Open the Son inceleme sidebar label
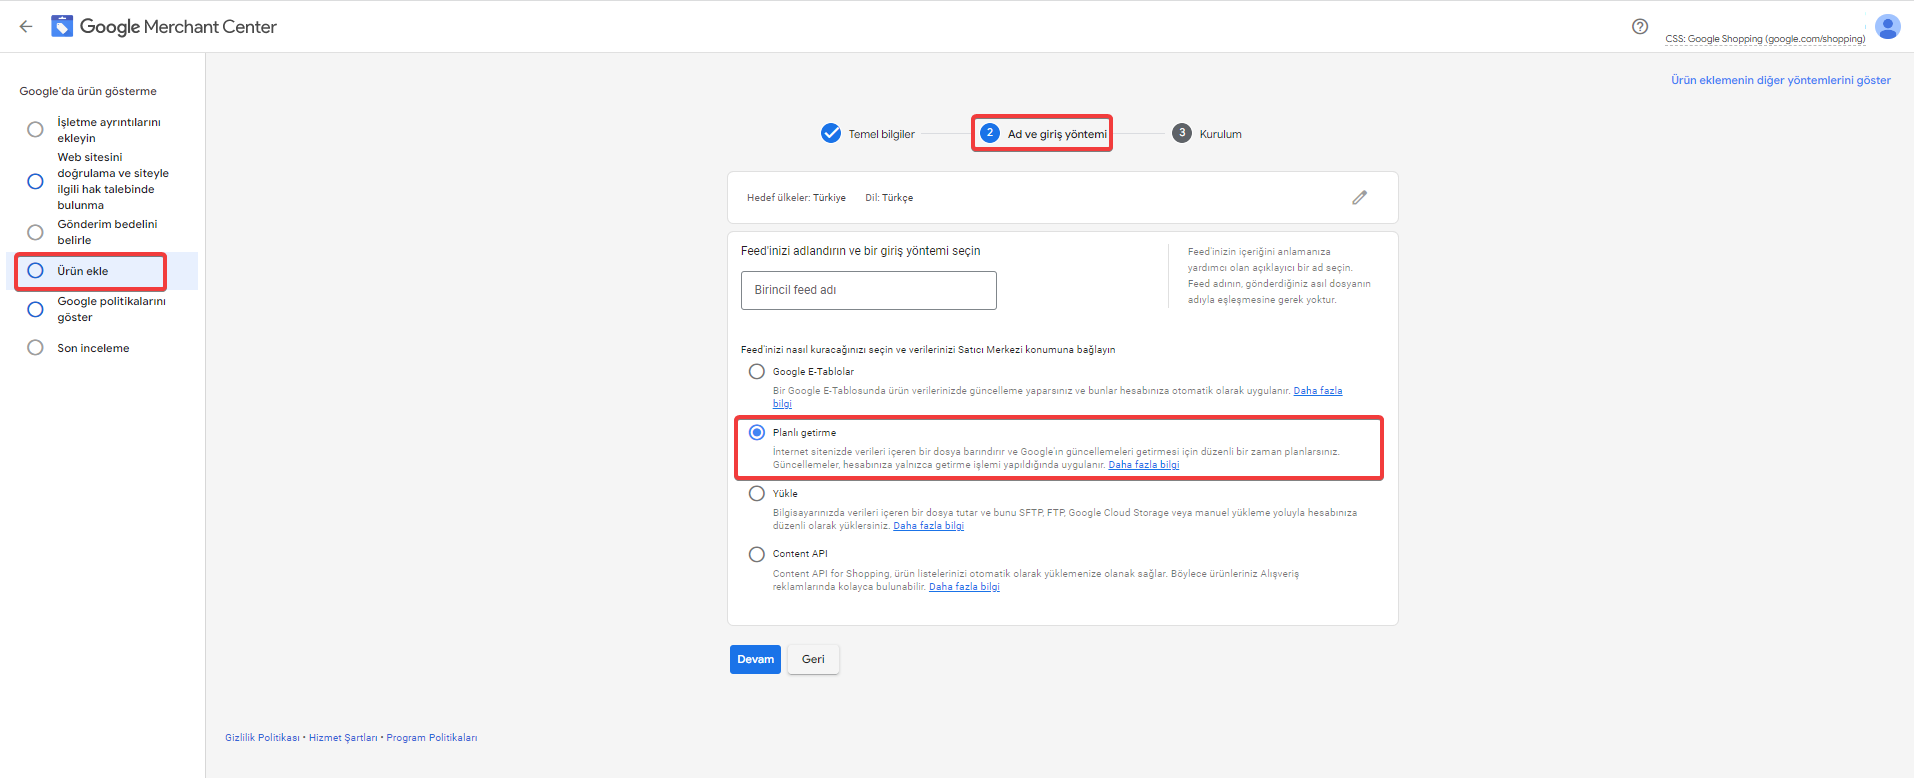1914x778 pixels. pos(93,348)
